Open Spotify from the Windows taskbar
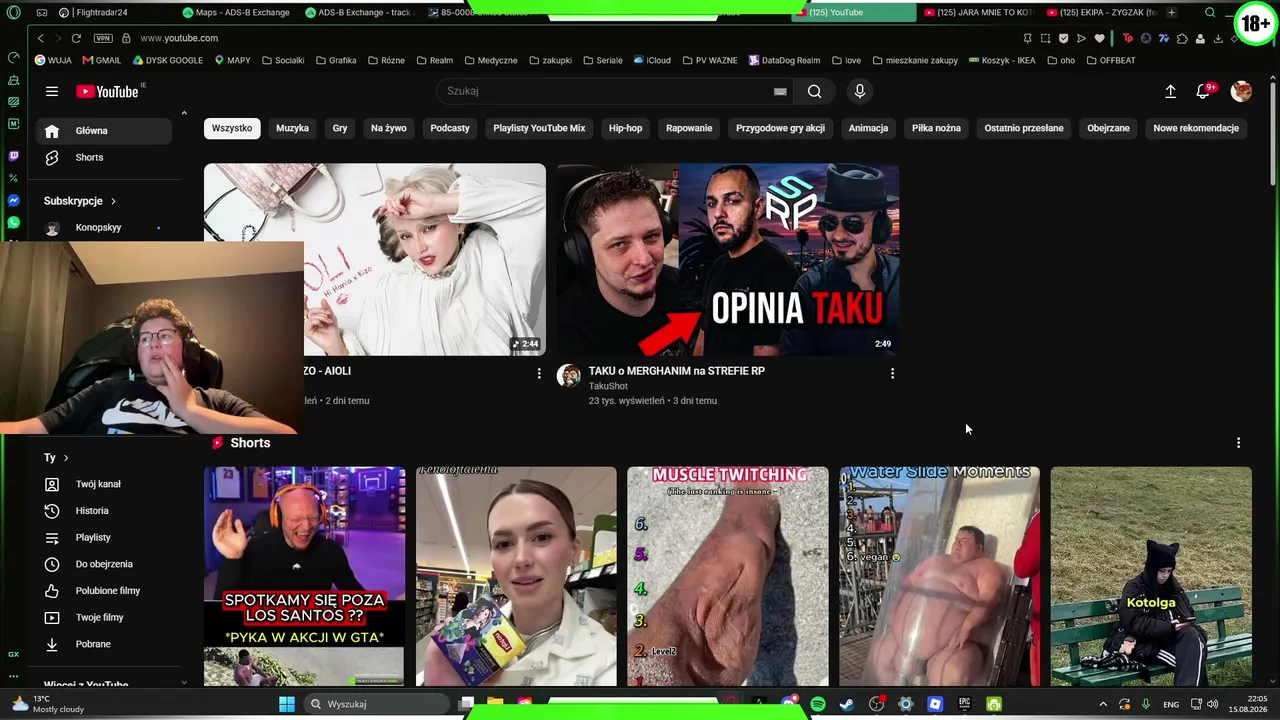 click(x=818, y=704)
